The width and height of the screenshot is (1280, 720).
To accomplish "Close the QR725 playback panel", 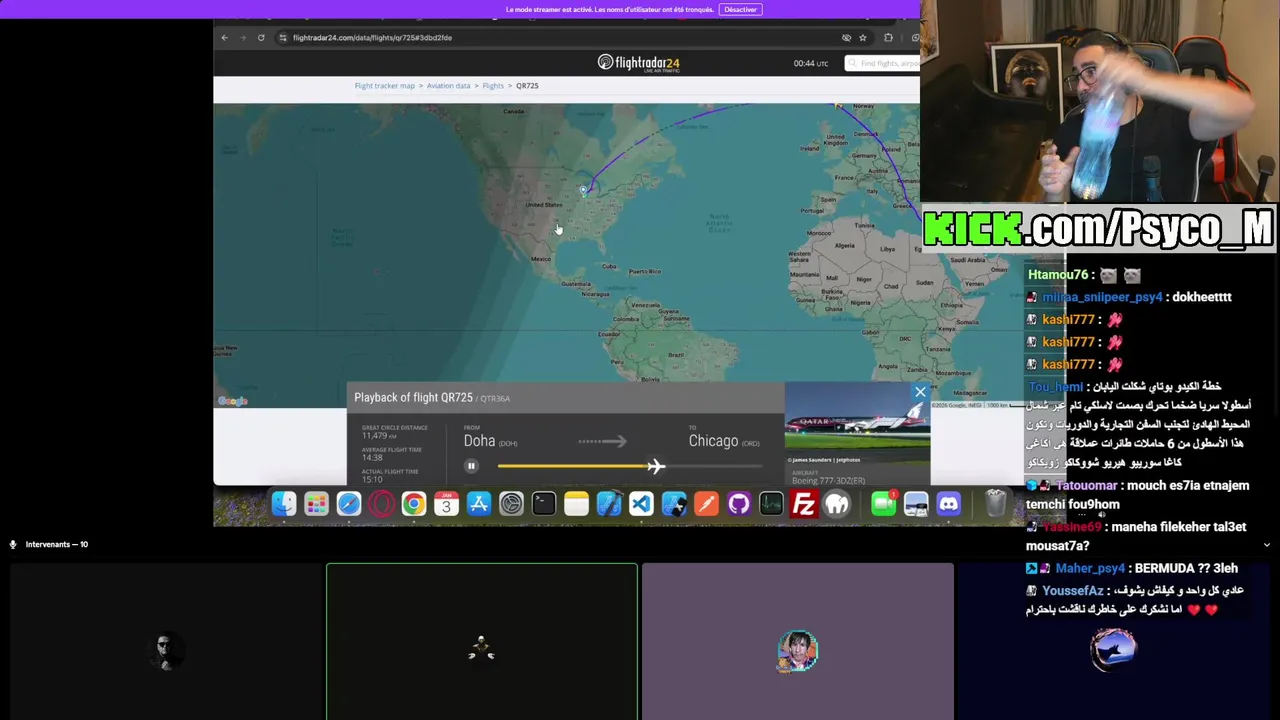I will (920, 392).
